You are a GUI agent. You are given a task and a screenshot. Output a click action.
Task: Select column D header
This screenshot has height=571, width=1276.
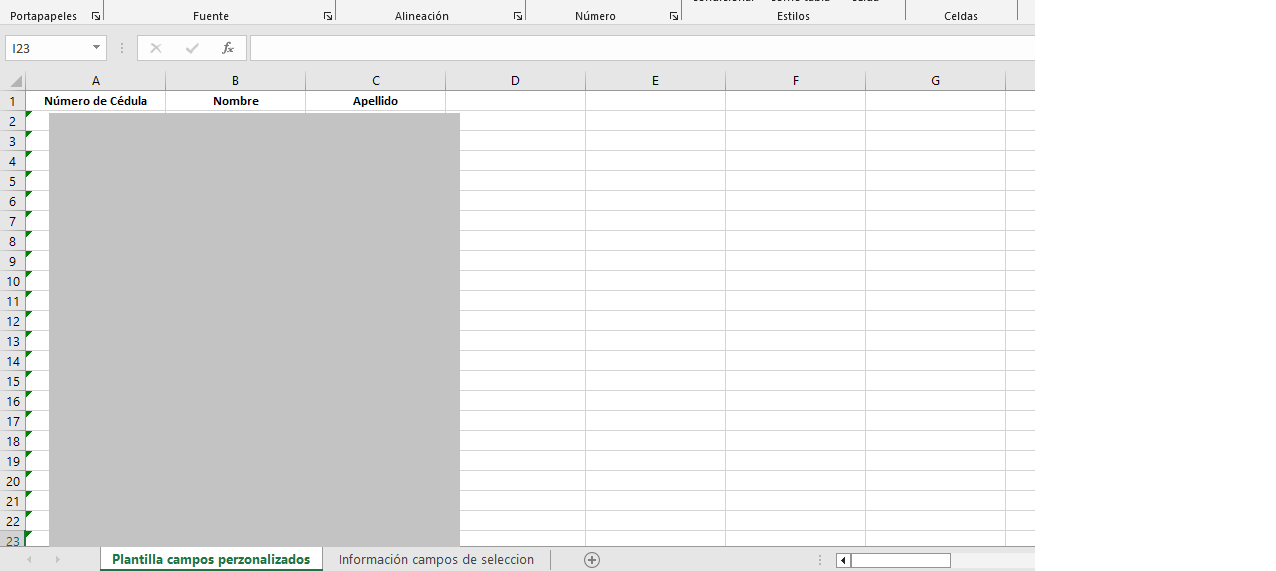(x=516, y=81)
